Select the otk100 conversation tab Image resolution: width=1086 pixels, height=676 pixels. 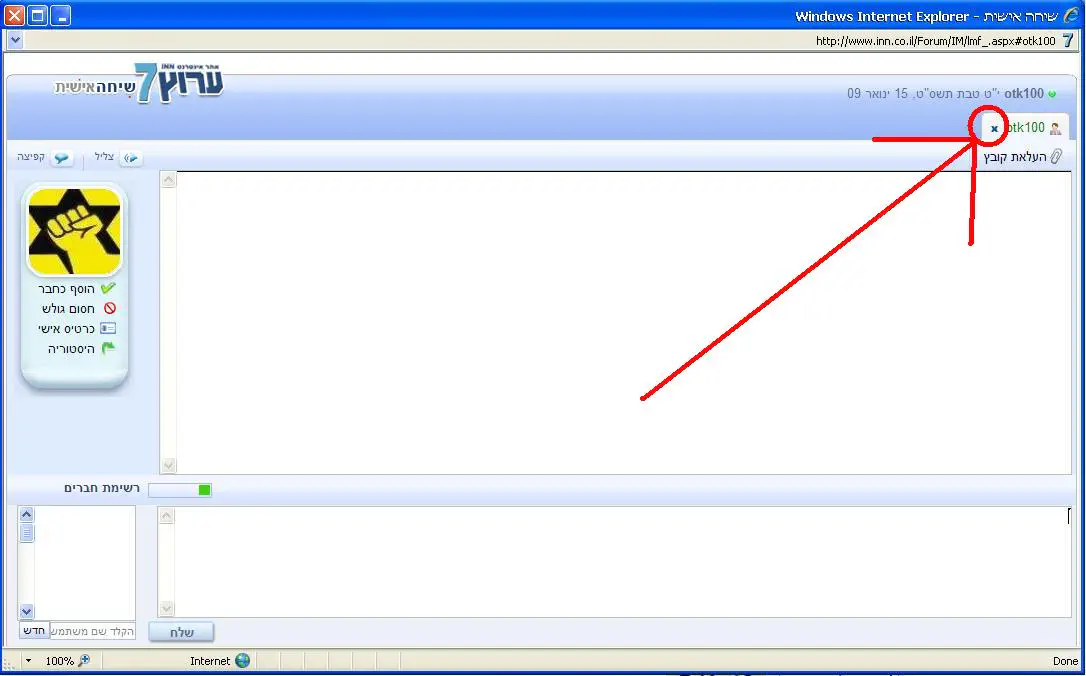click(x=1025, y=127)
